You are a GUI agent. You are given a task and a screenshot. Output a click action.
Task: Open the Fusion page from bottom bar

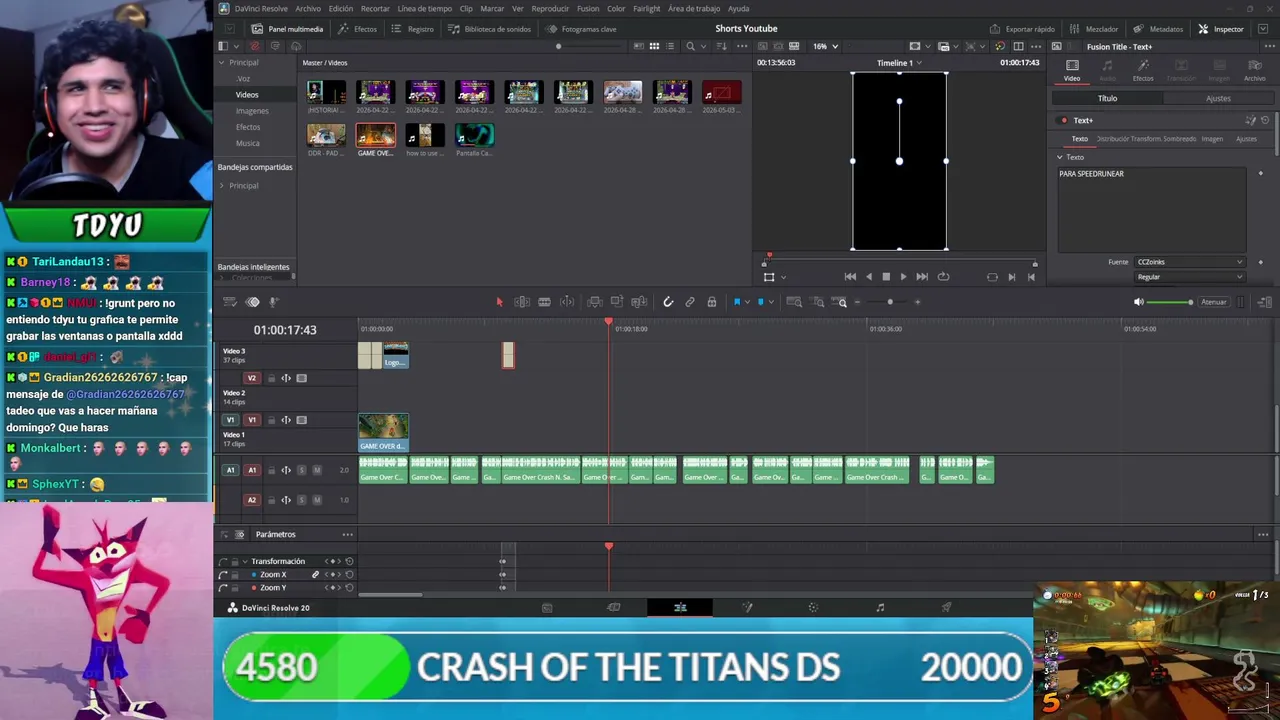747,607
